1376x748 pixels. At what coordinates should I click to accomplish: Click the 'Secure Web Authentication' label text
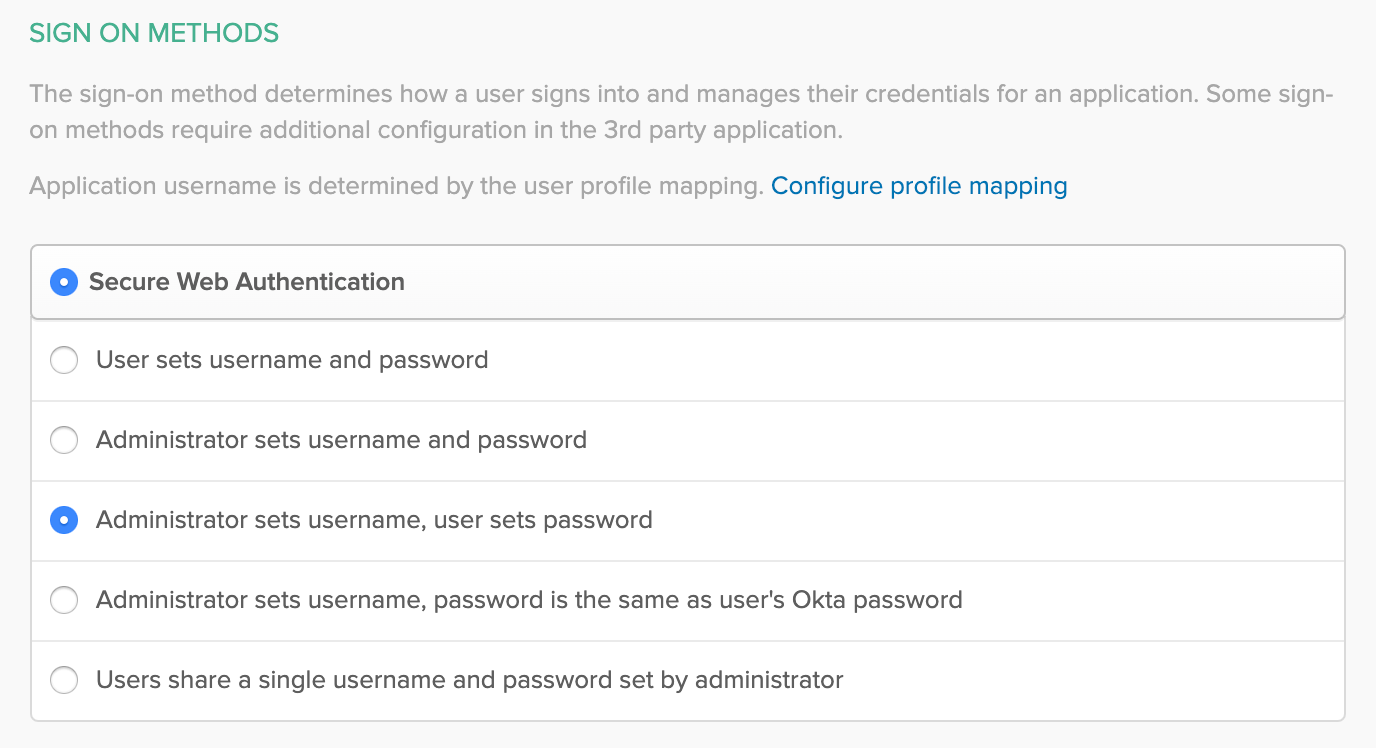coord(246,282)
